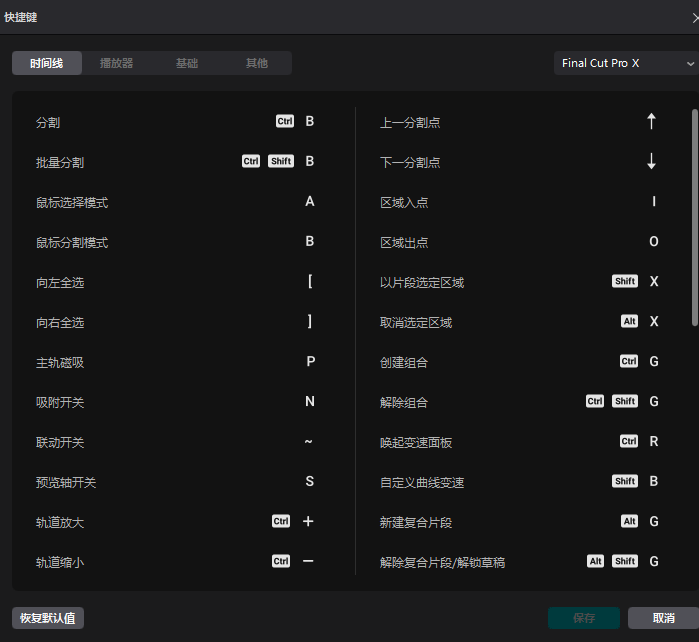Open the Final Cut Pro X preset dropdown
Screen dimensions: 699x642
[x=626, y=63]
